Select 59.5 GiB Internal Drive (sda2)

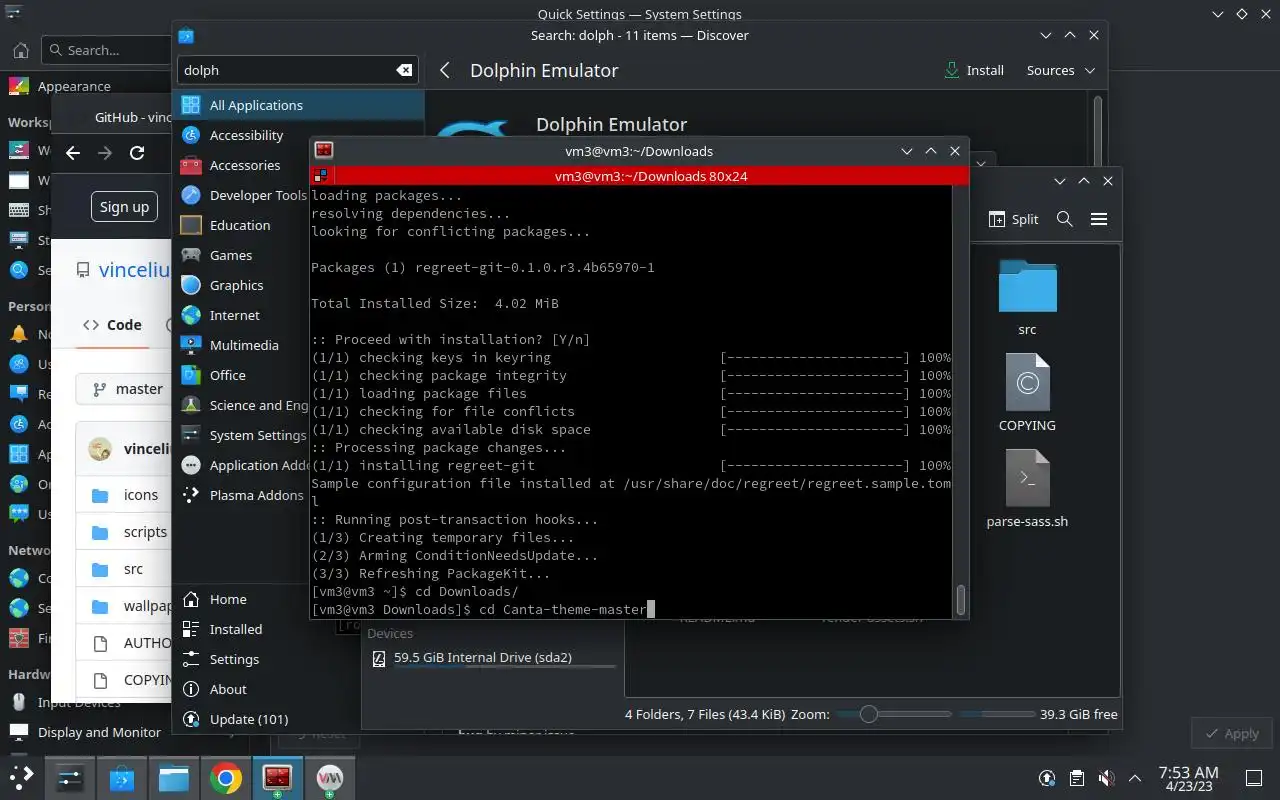pos(491,658)
